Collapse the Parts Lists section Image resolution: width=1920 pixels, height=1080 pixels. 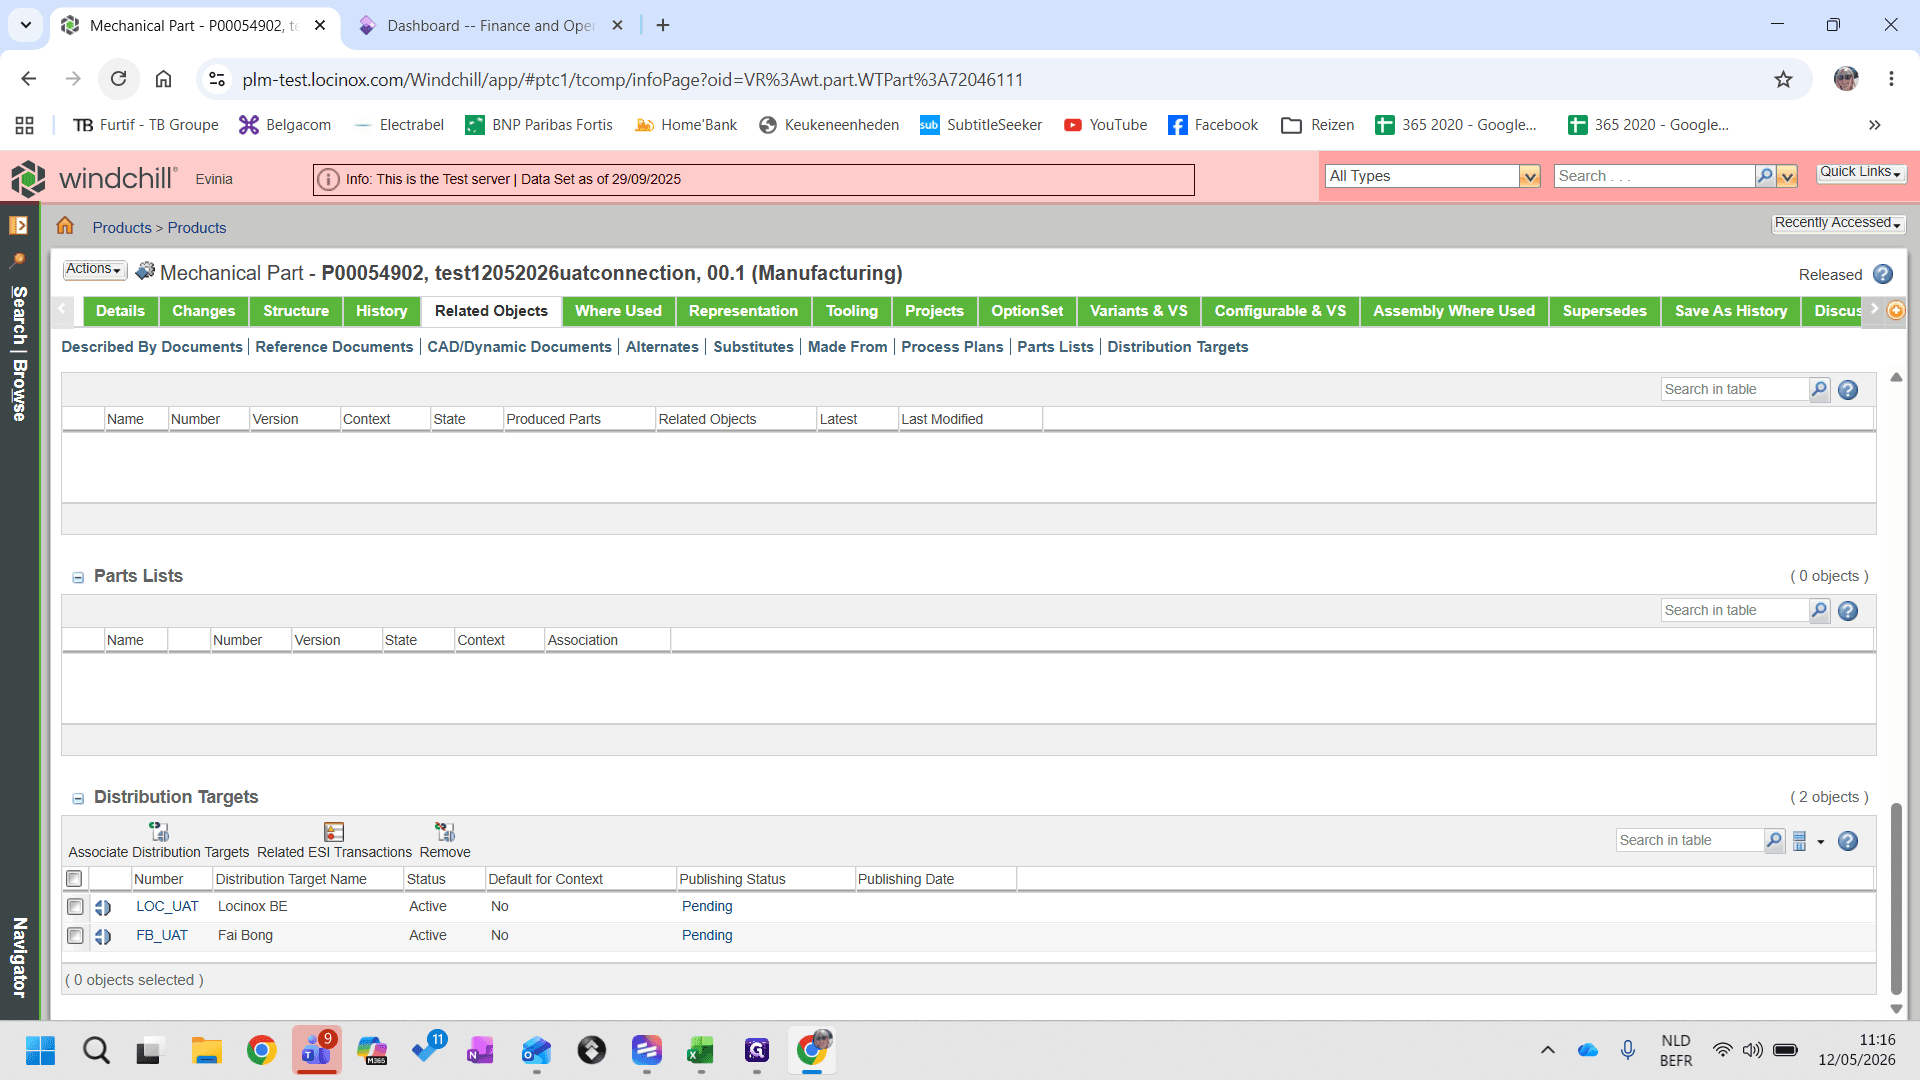pyautogui.click(x=78, y=577)
